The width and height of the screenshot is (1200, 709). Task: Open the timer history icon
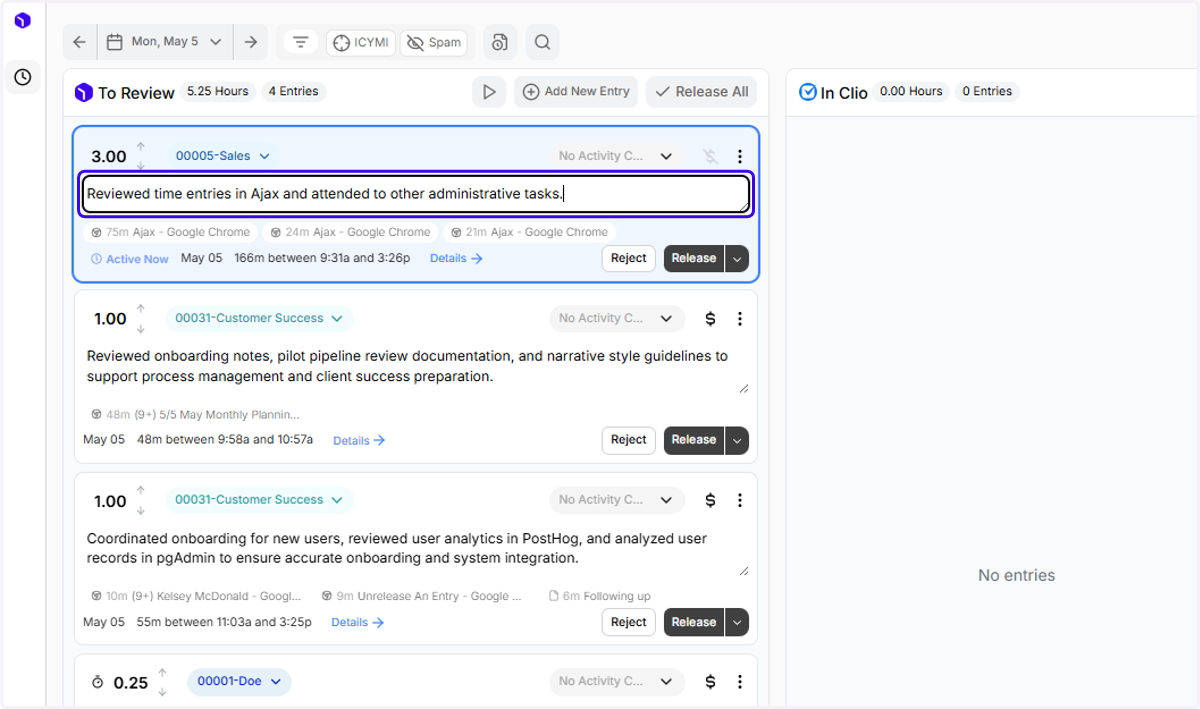(500, 42)
